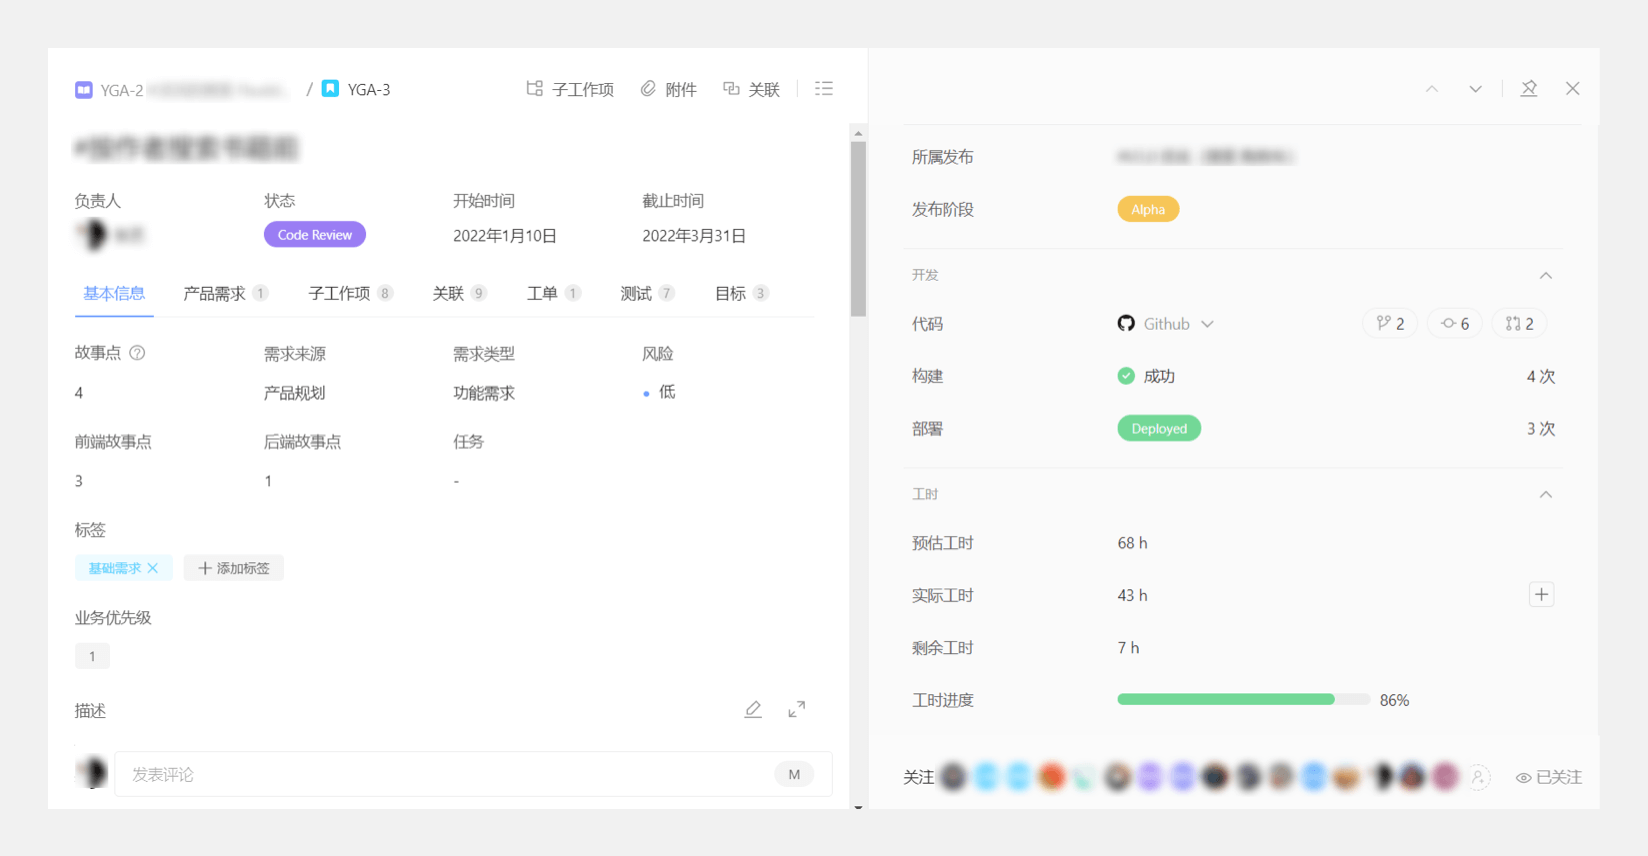Click the 添加标签 button
Viewport: 1648px width, 856px height.
[234, 568]
